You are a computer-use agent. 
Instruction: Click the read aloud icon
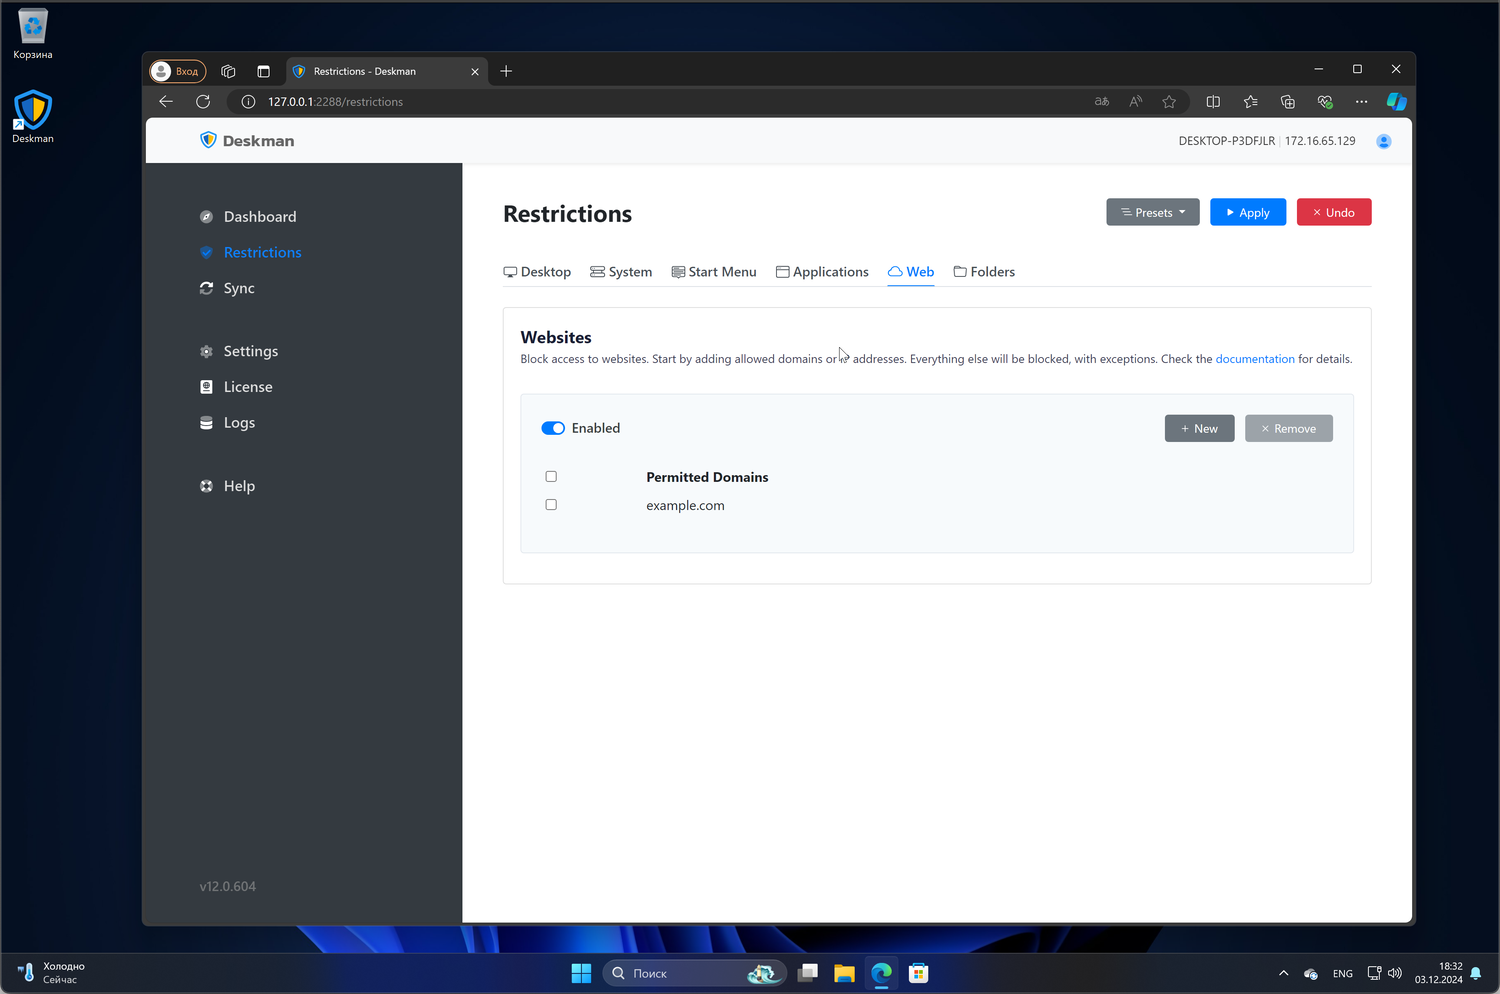(x=1136, y=102)
